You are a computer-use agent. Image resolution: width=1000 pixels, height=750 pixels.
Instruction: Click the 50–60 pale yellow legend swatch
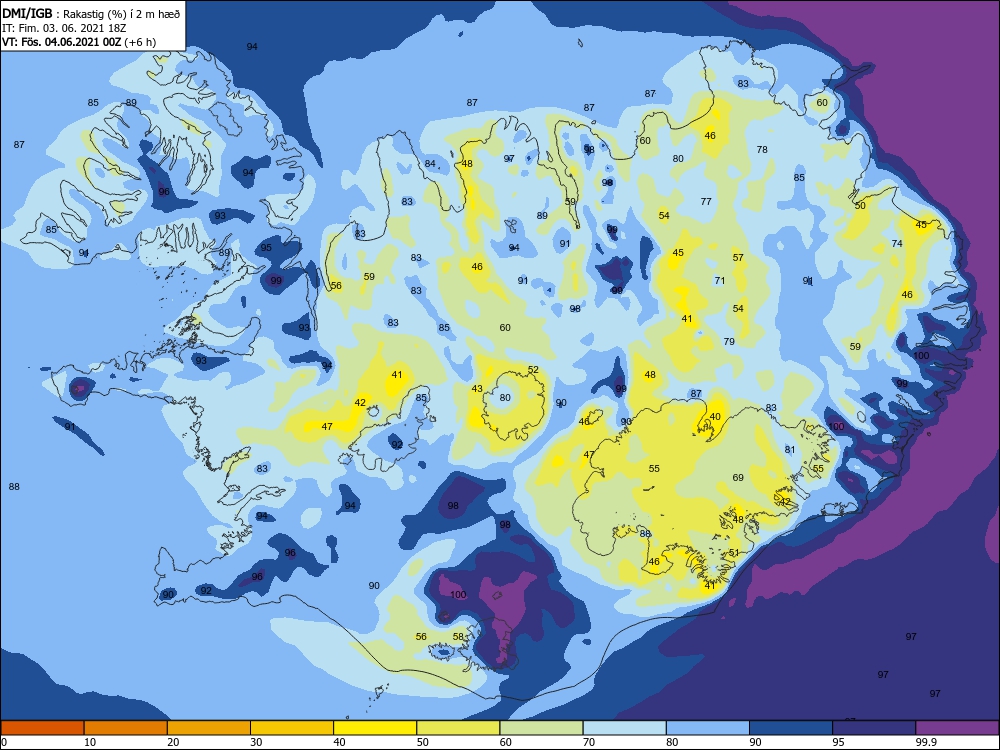click(x=458, y=728)
